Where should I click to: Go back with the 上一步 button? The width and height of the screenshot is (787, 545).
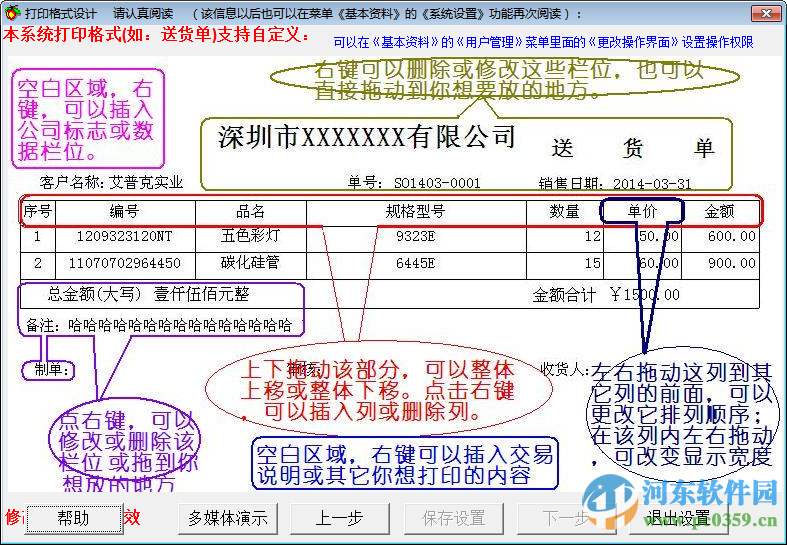tap(340, 518)
